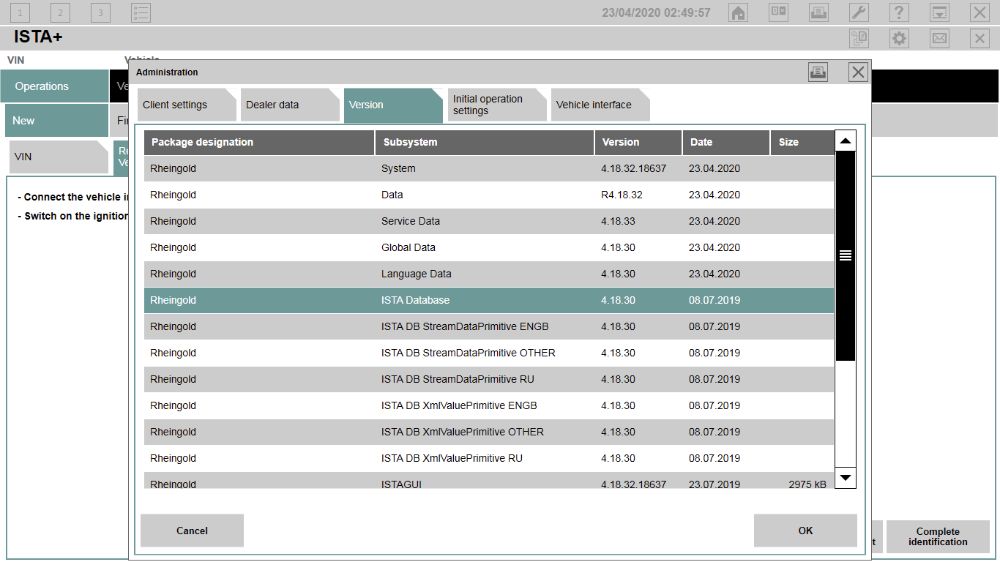This screenshot has height=562, width=1000.
Task: Click version 4.18.33 cell
Action: coord(618,221)
